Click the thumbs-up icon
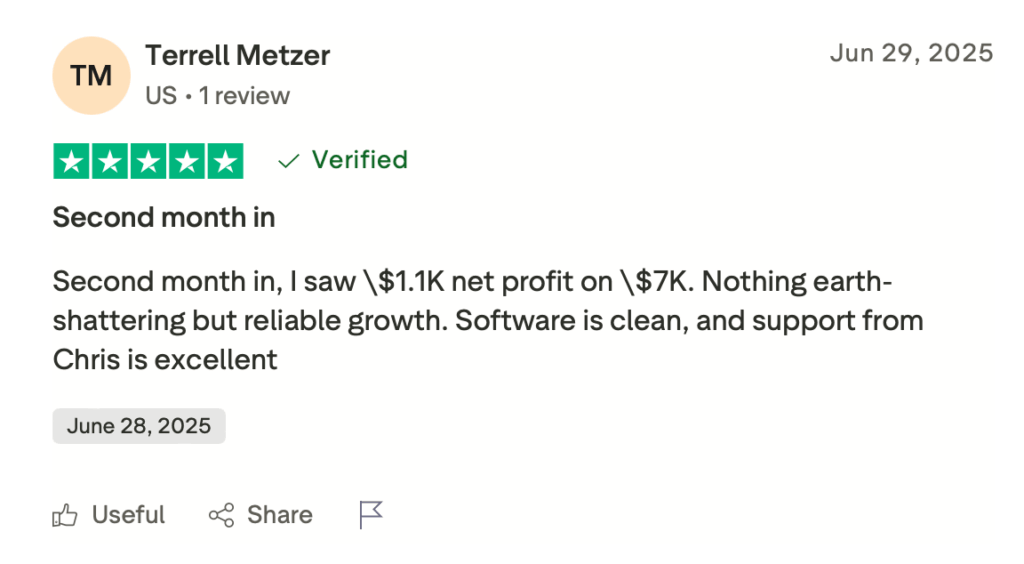 point(66,515)
